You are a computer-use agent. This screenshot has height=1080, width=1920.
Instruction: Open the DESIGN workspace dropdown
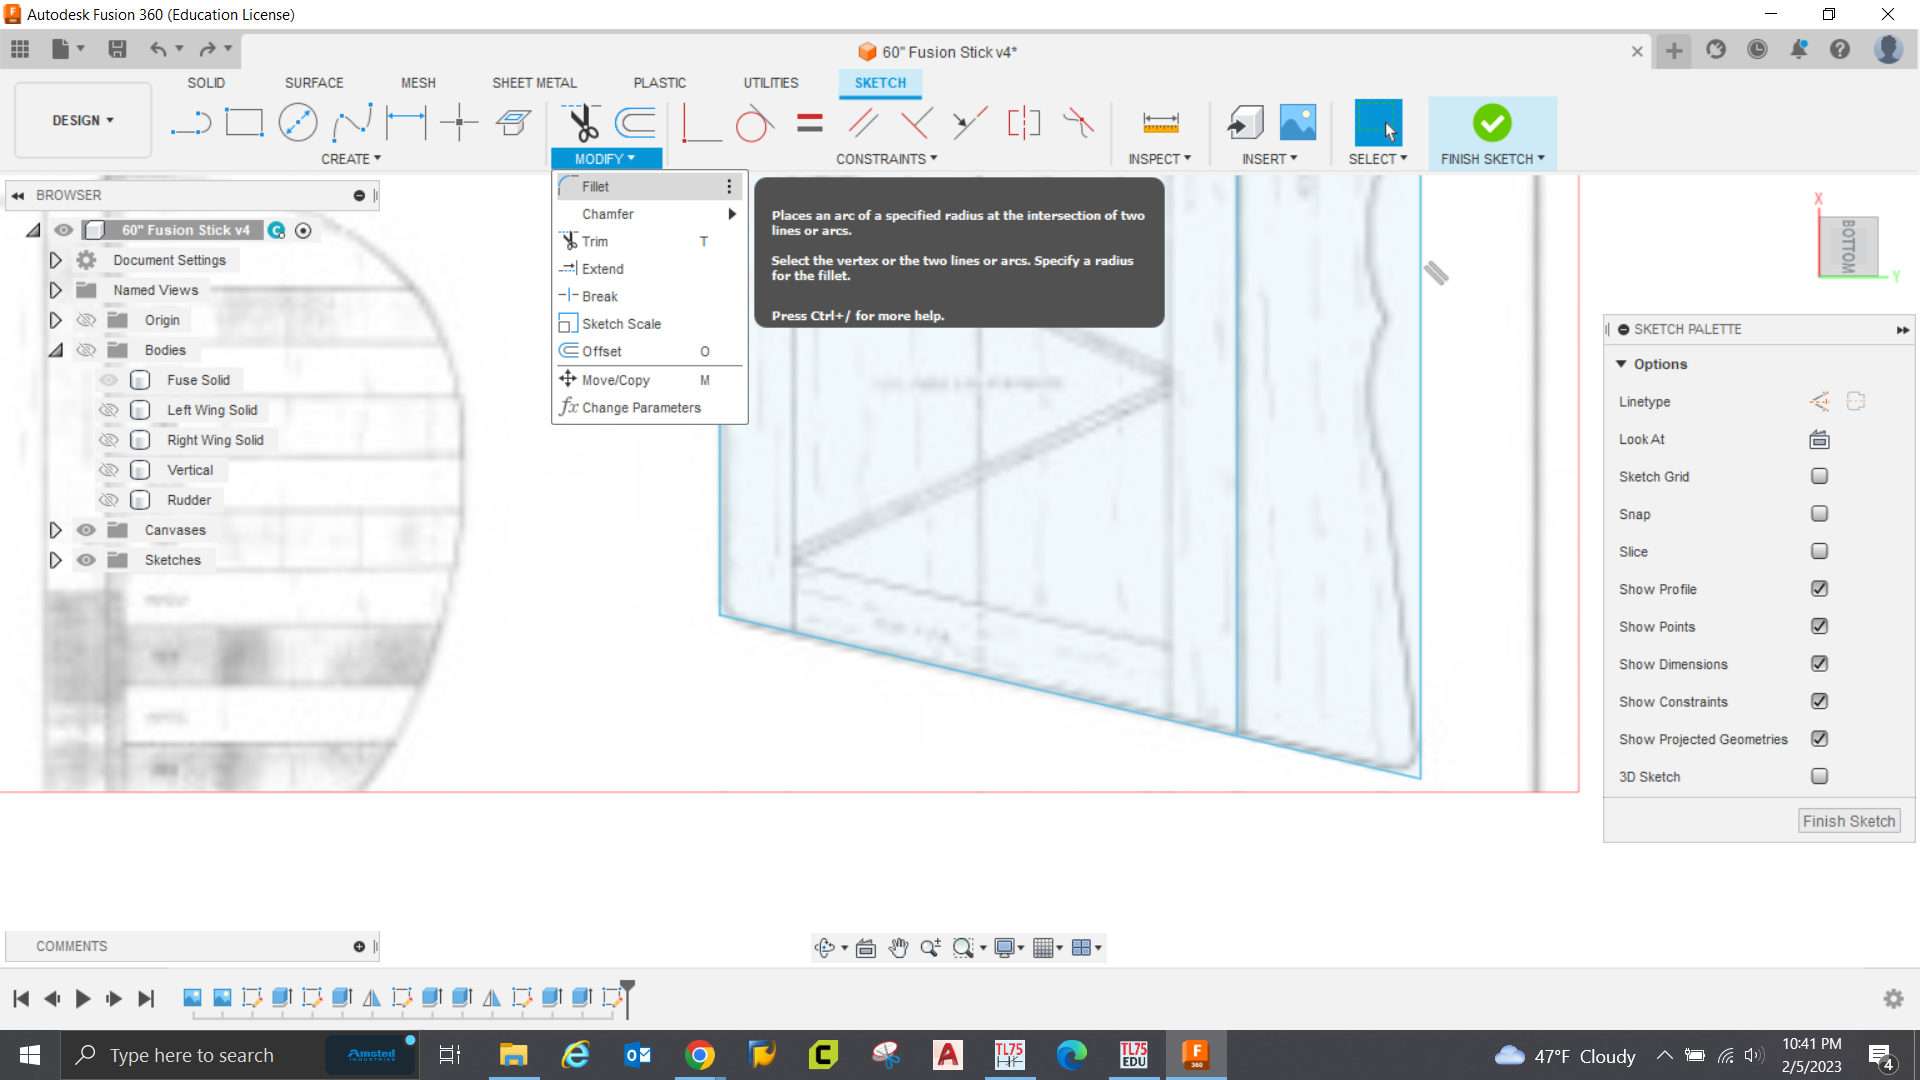click(83, 120)
